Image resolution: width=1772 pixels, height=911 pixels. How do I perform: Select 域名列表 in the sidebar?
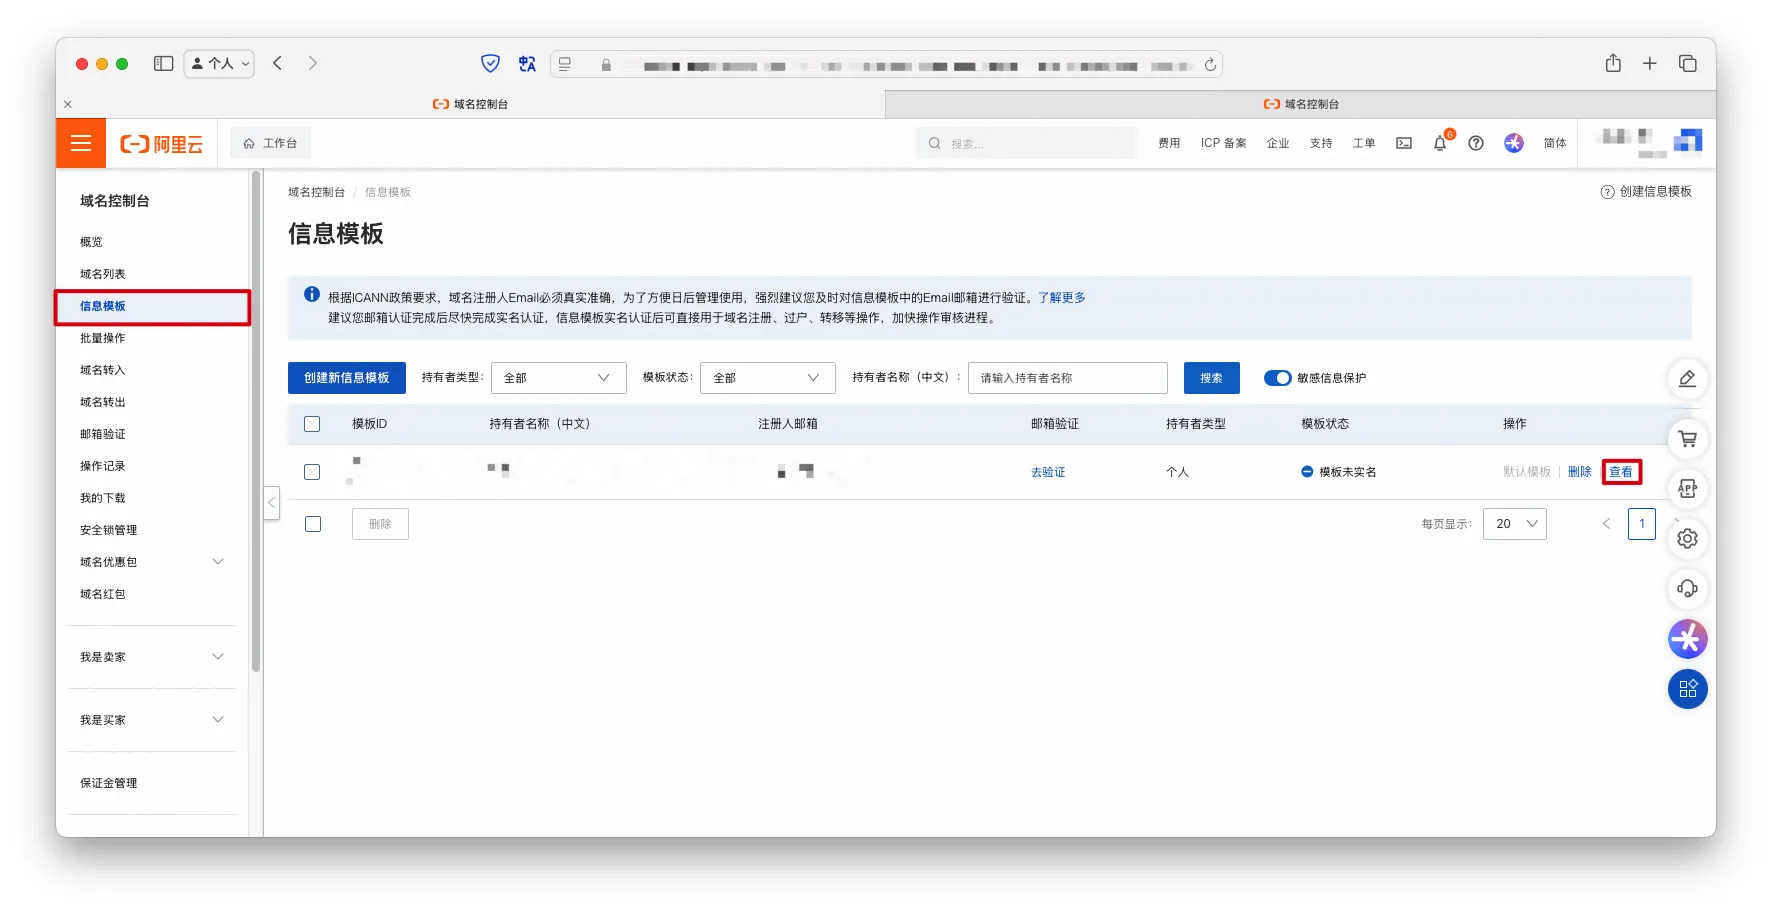pos(103,274)
